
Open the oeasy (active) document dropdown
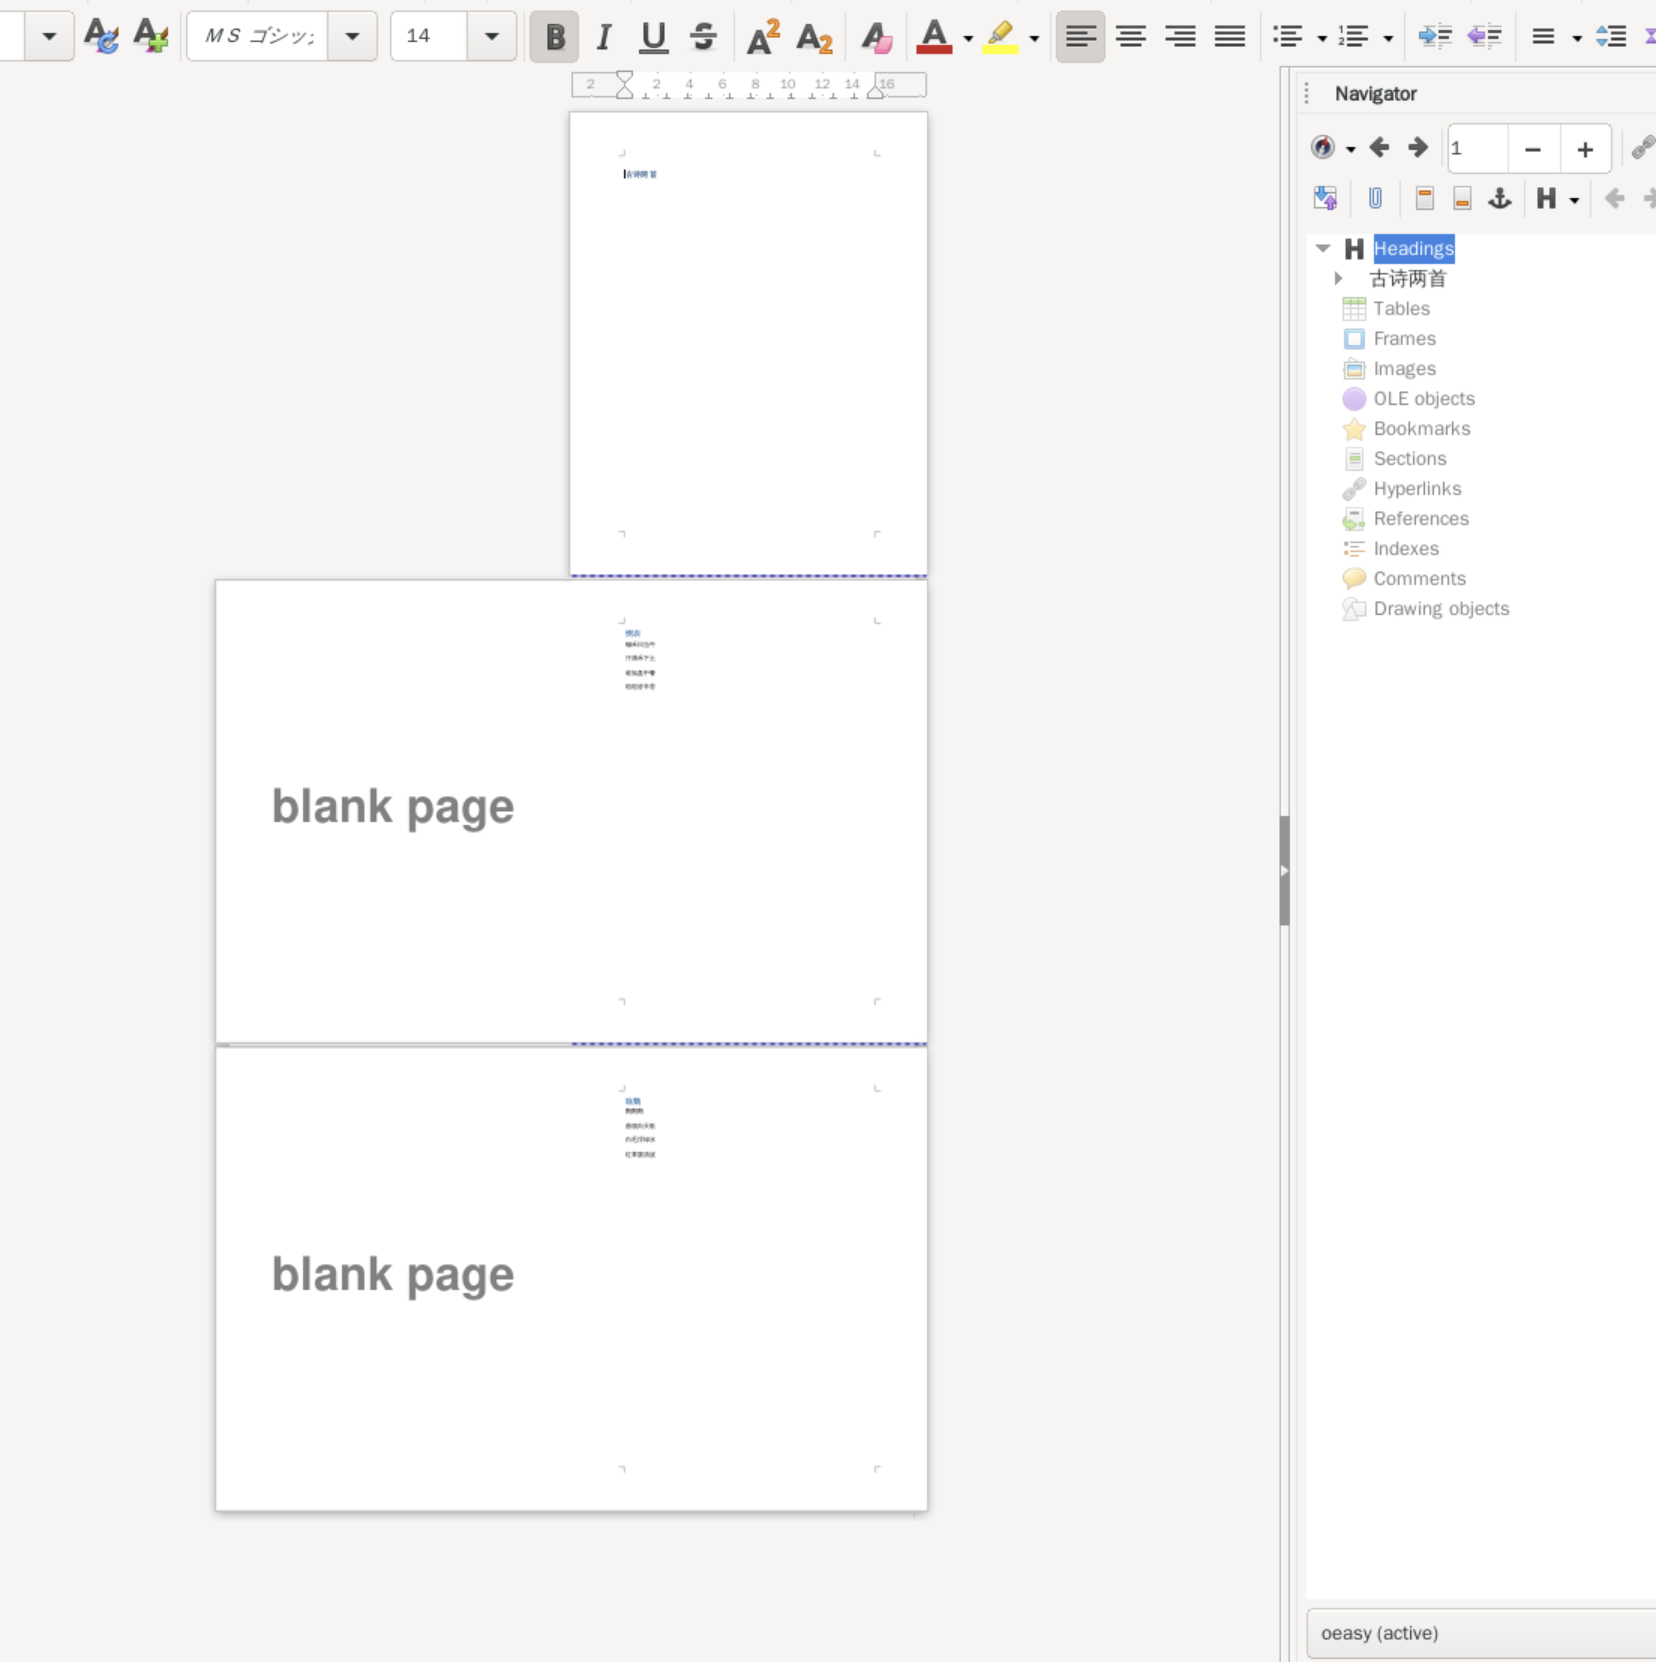tap(1481, 1632)
